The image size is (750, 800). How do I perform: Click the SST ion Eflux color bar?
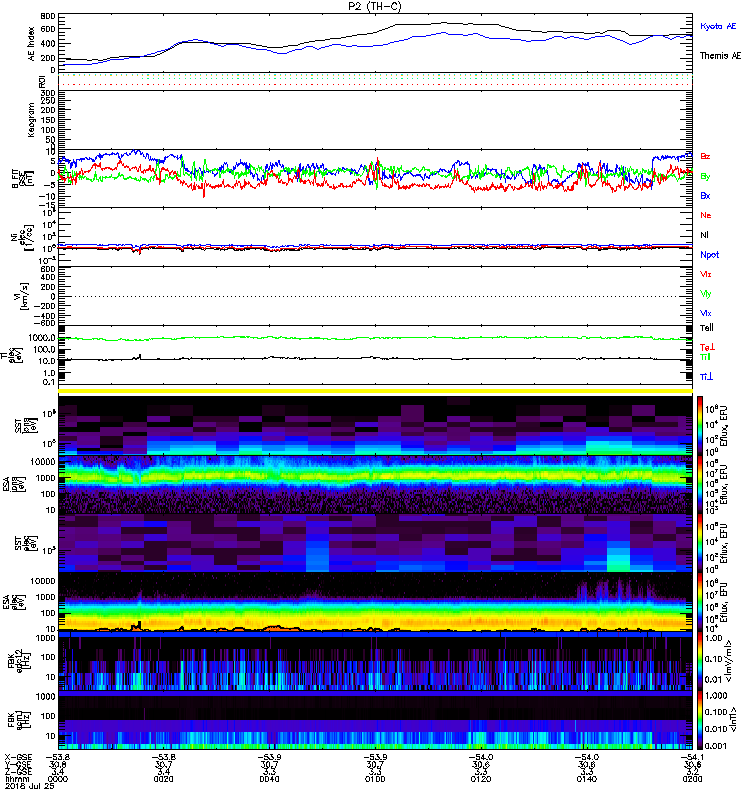(x=700, y=425)
